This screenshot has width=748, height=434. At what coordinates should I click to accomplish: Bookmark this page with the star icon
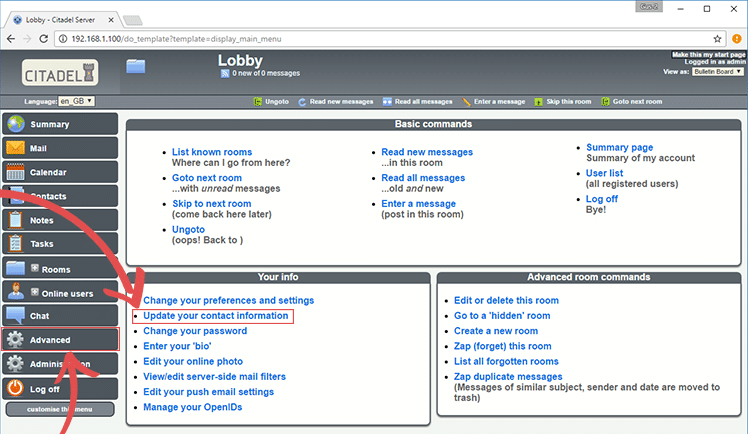[x=718, y=38]
